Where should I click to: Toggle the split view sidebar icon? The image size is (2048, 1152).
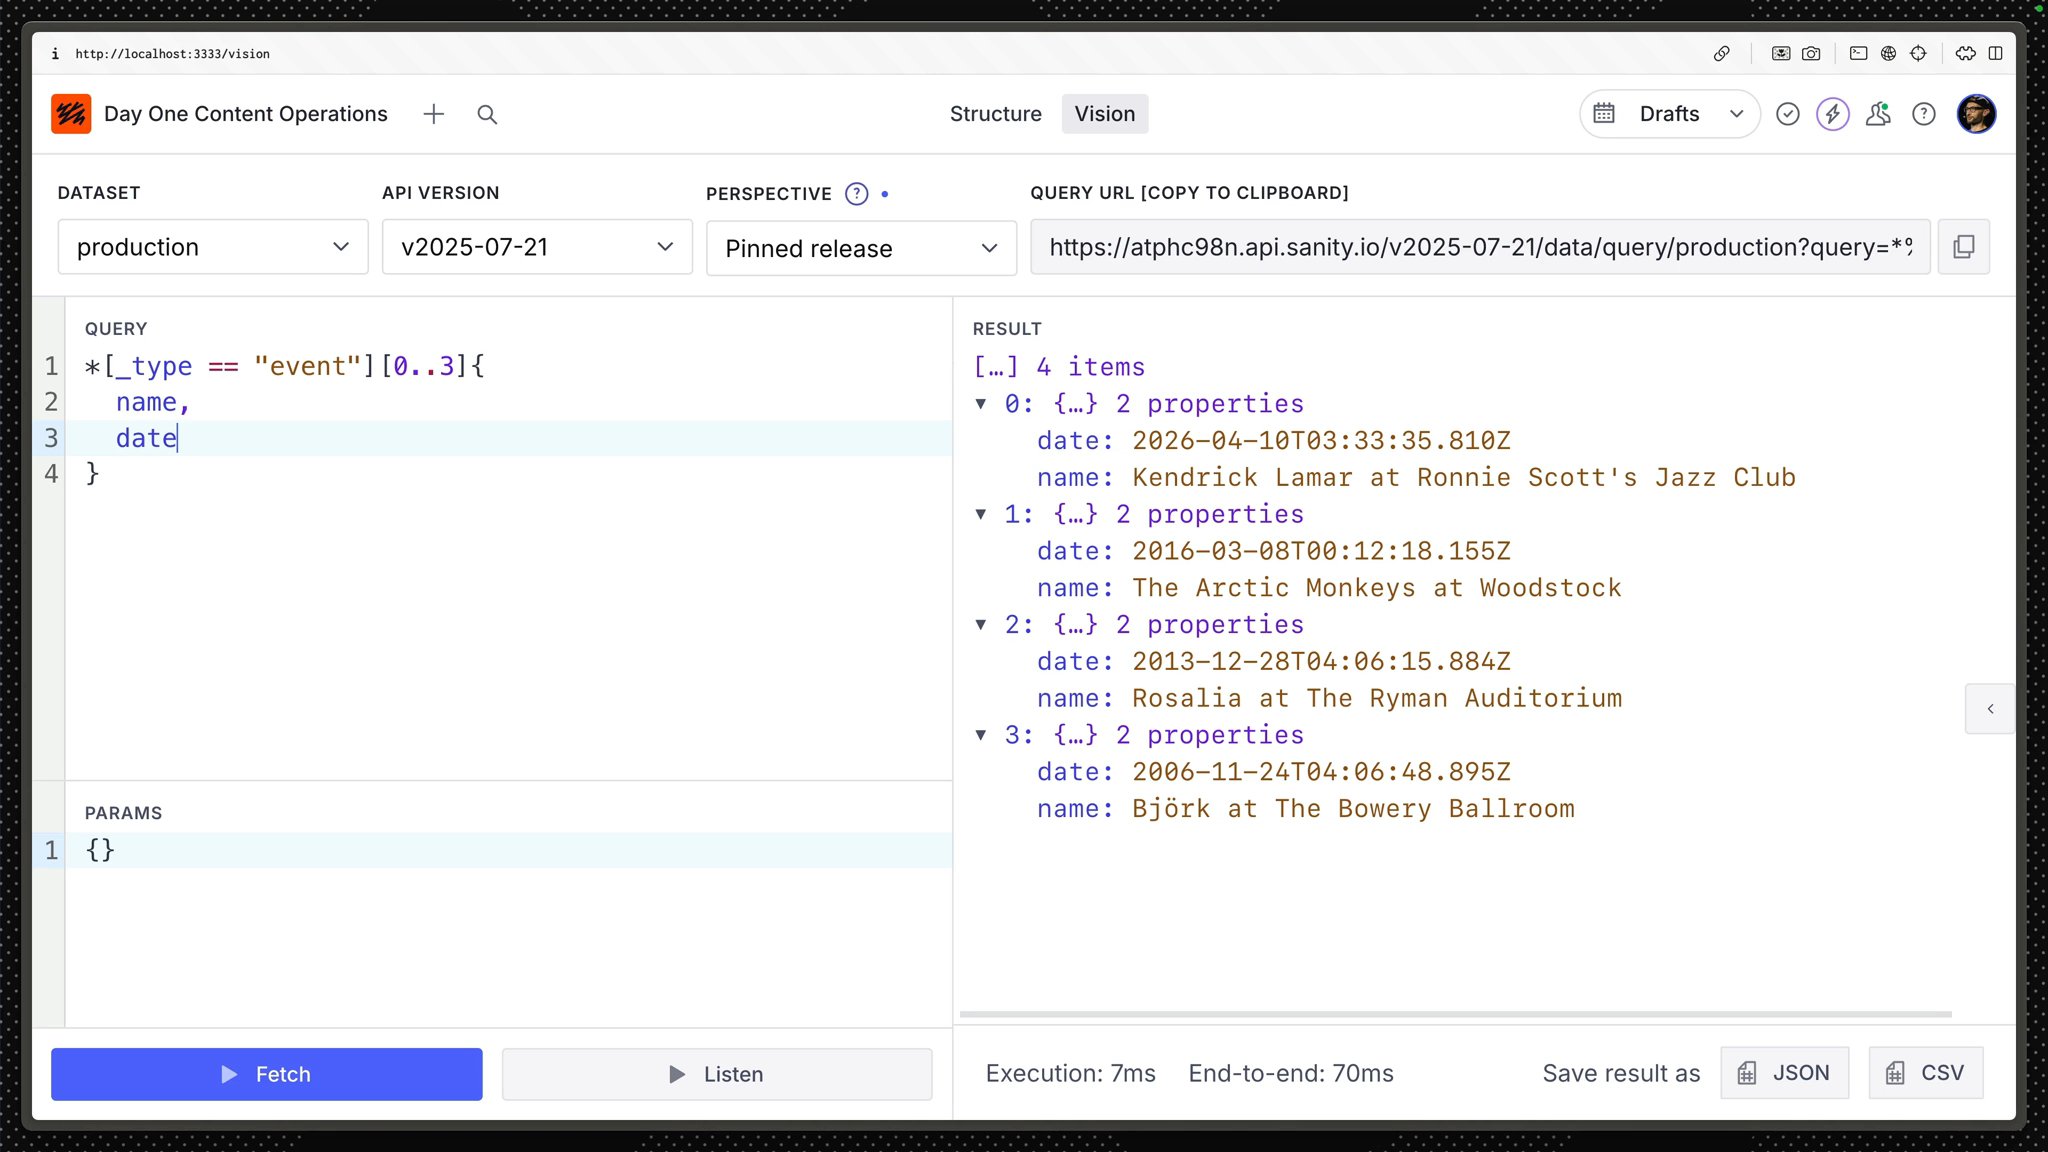(1995, 54)
